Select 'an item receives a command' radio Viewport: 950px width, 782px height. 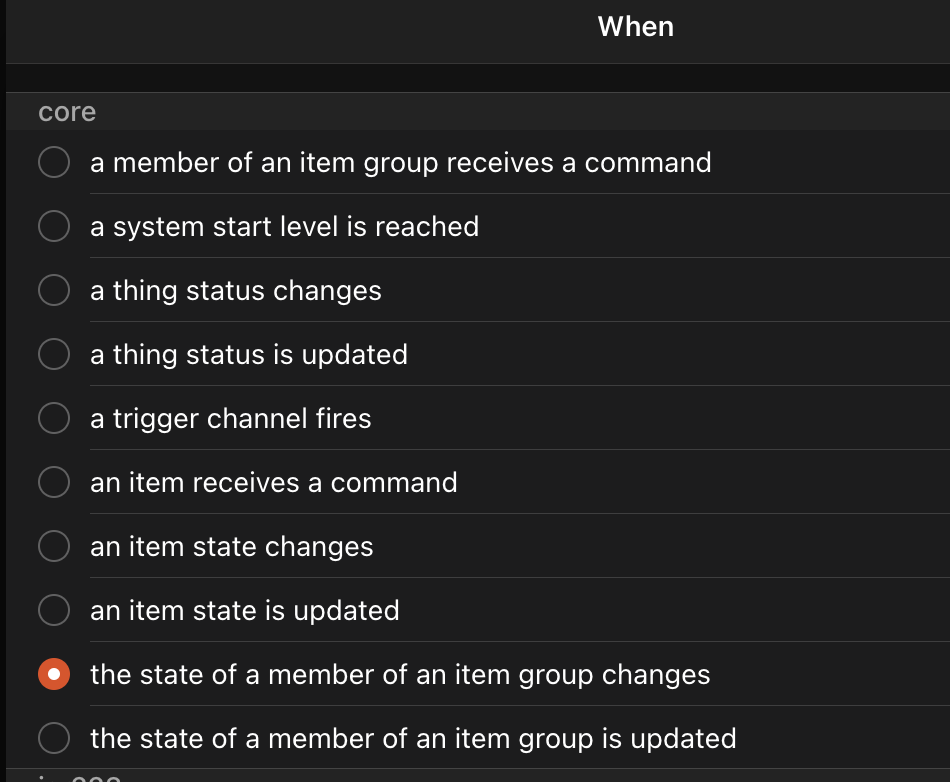coord(54,482)
